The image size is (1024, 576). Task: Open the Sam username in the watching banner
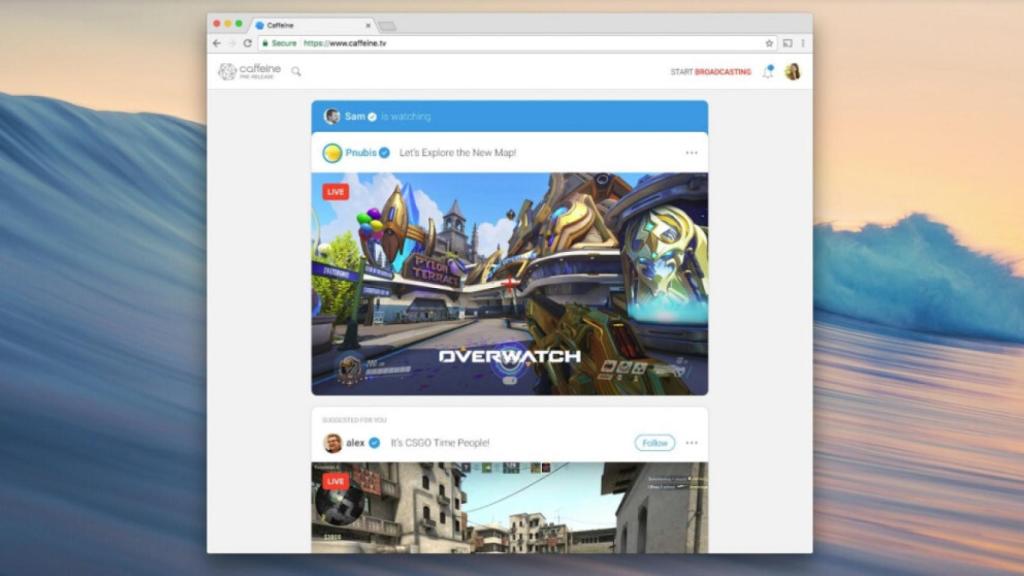click(x=355, y=117)
